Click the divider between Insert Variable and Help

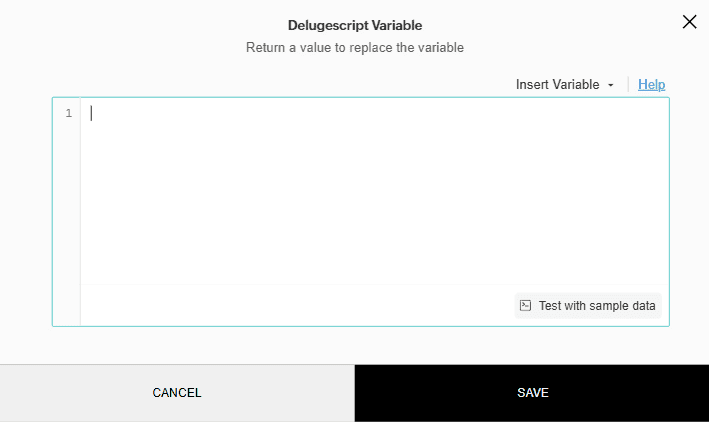pos(628,85)
